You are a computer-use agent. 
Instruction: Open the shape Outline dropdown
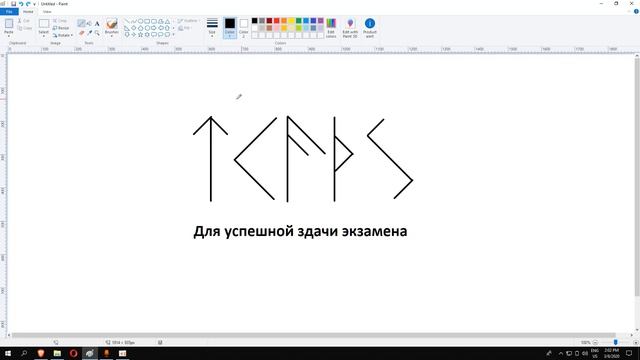click(189, 20)
